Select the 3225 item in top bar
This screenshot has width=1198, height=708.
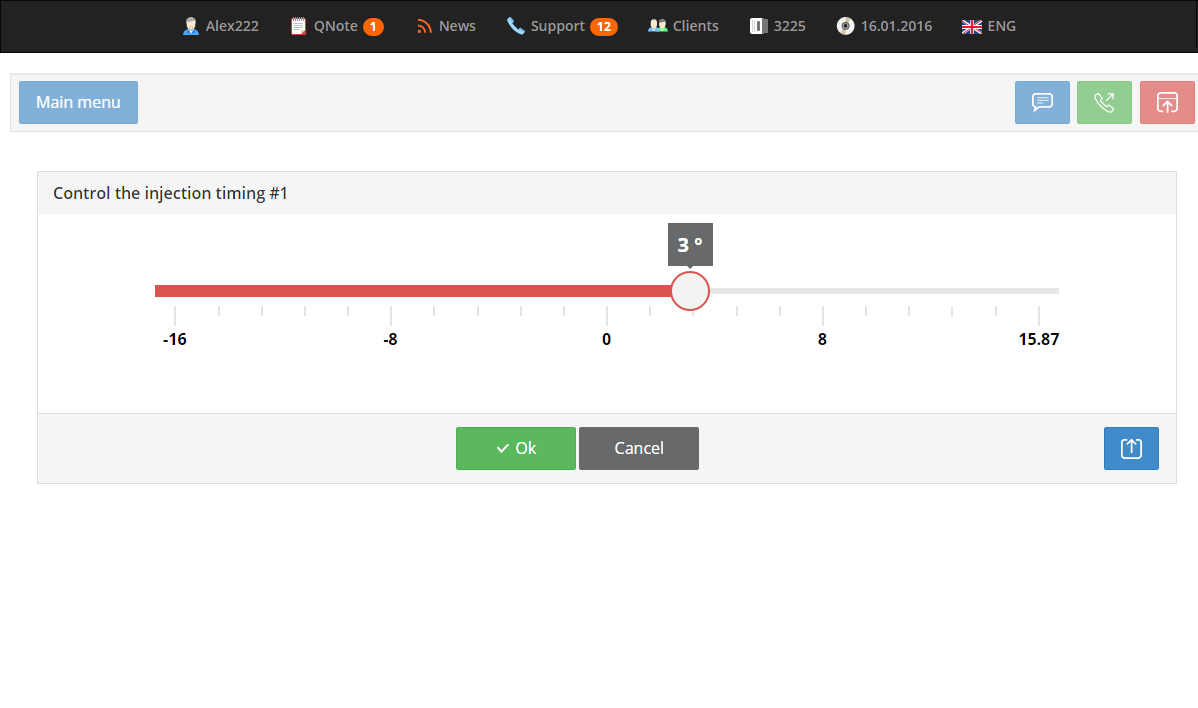(x=789, y=26)
